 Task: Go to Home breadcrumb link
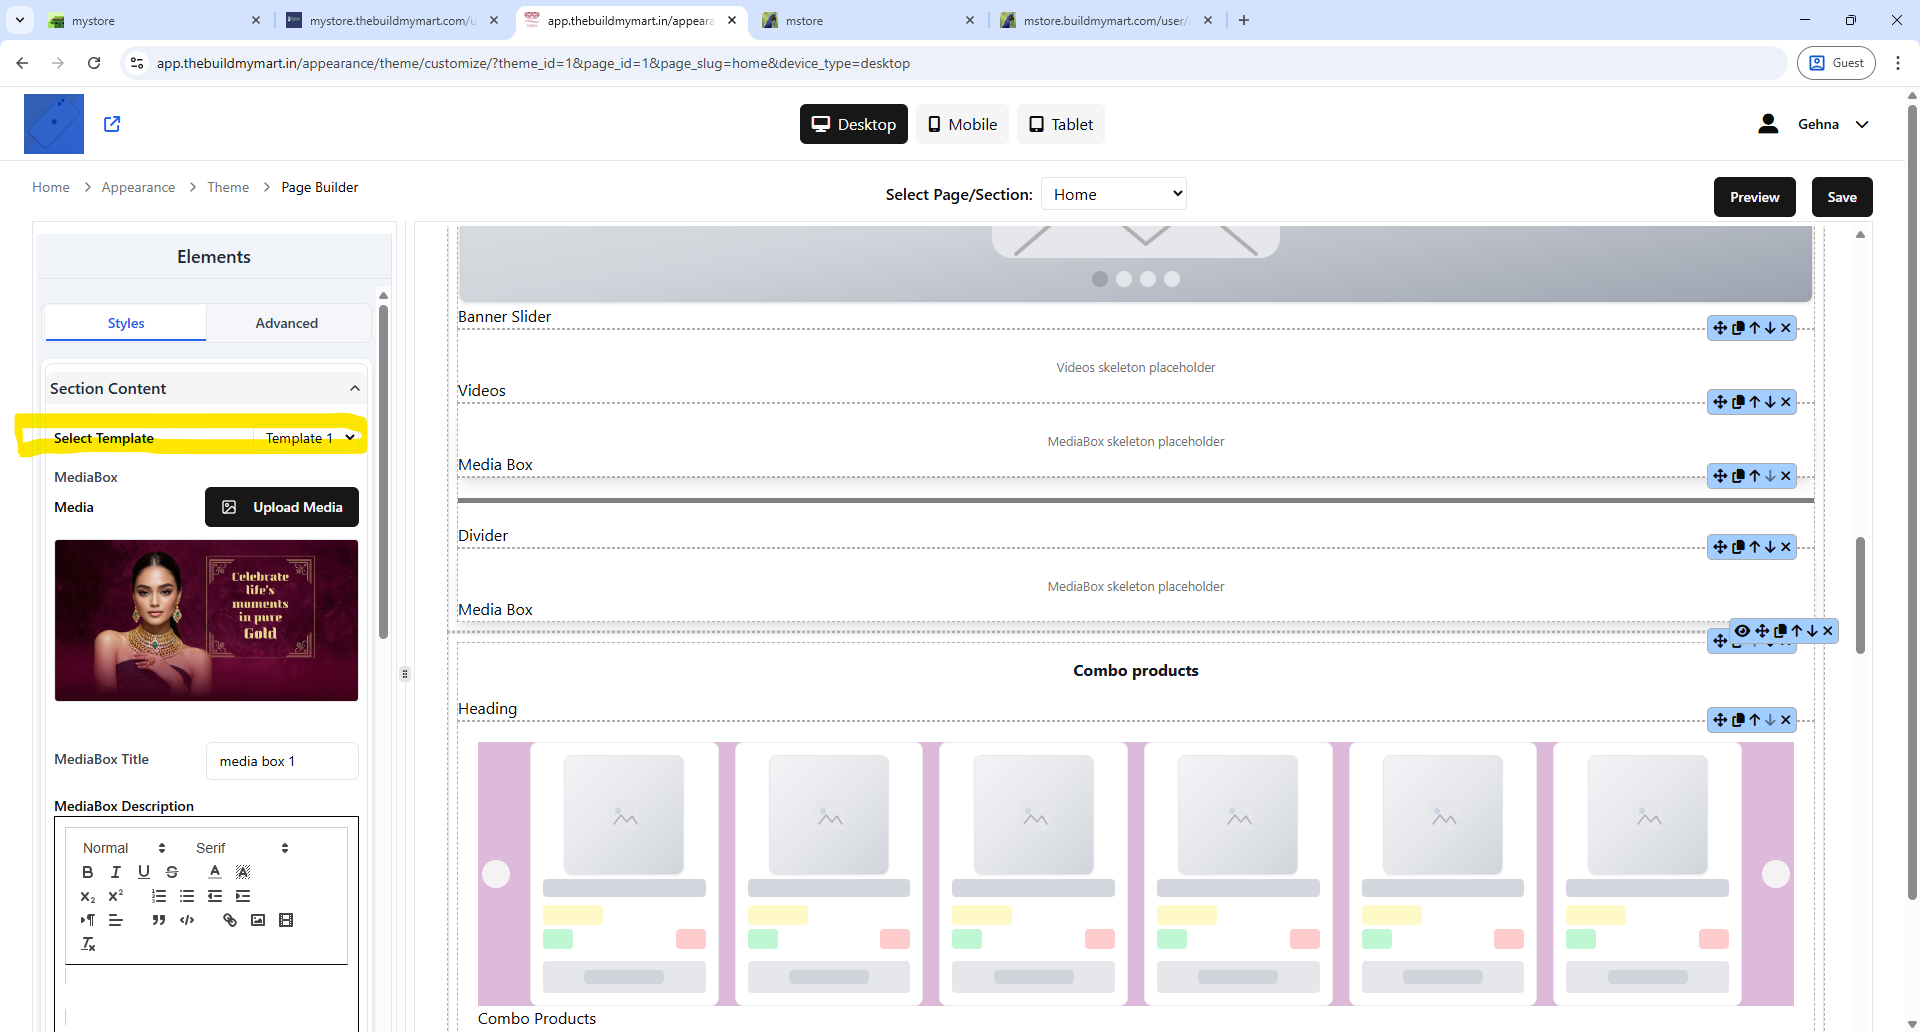click(x=51, y=187)
